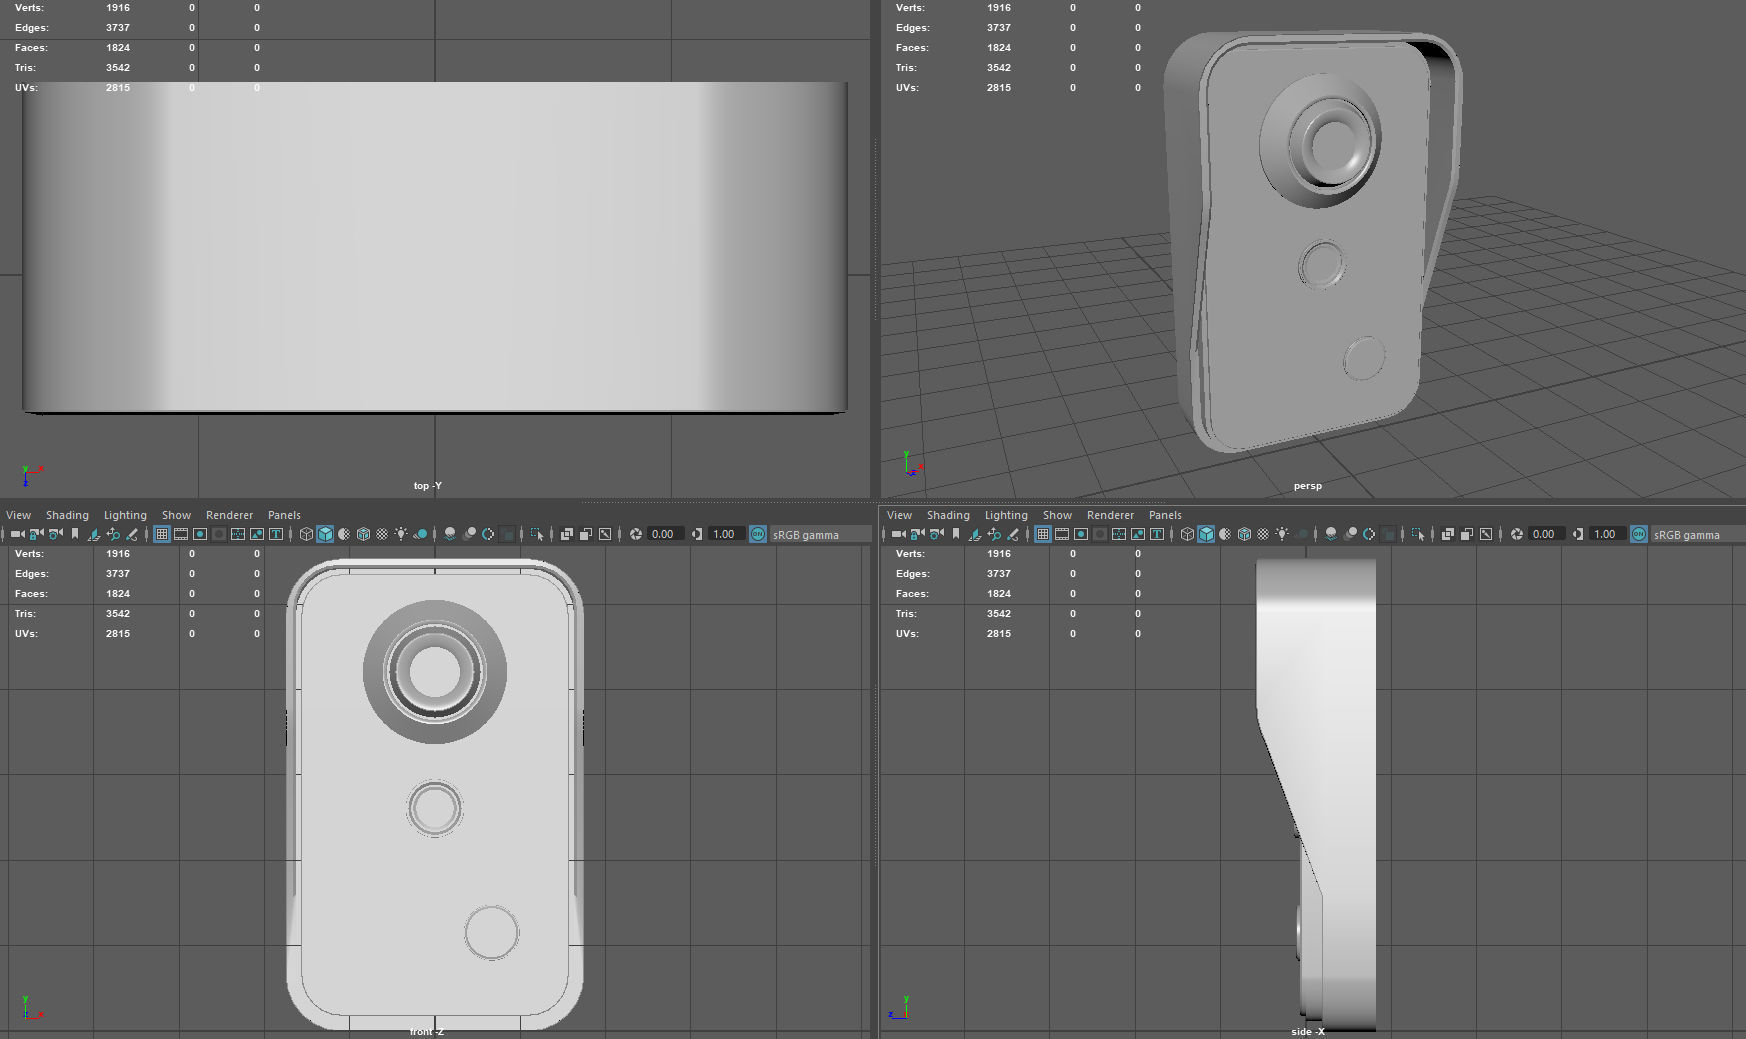Image resolution: width=1746 pixels, height=1039 pixels.
Task: Open View menu in side panel
Action: coord(899,515)
